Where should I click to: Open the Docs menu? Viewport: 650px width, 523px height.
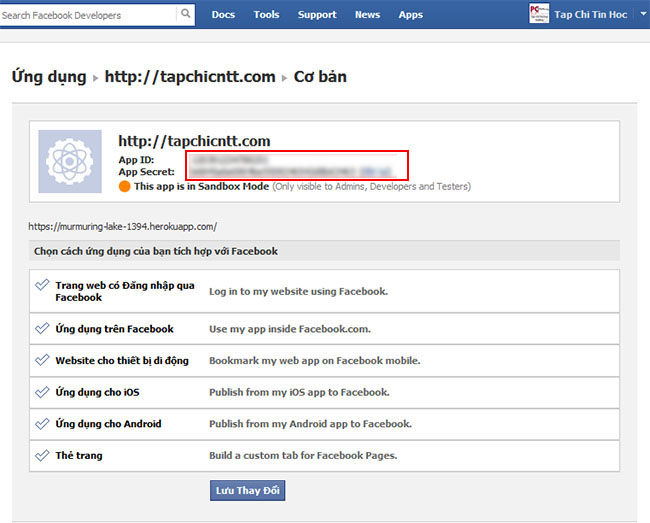click(223, 15)
